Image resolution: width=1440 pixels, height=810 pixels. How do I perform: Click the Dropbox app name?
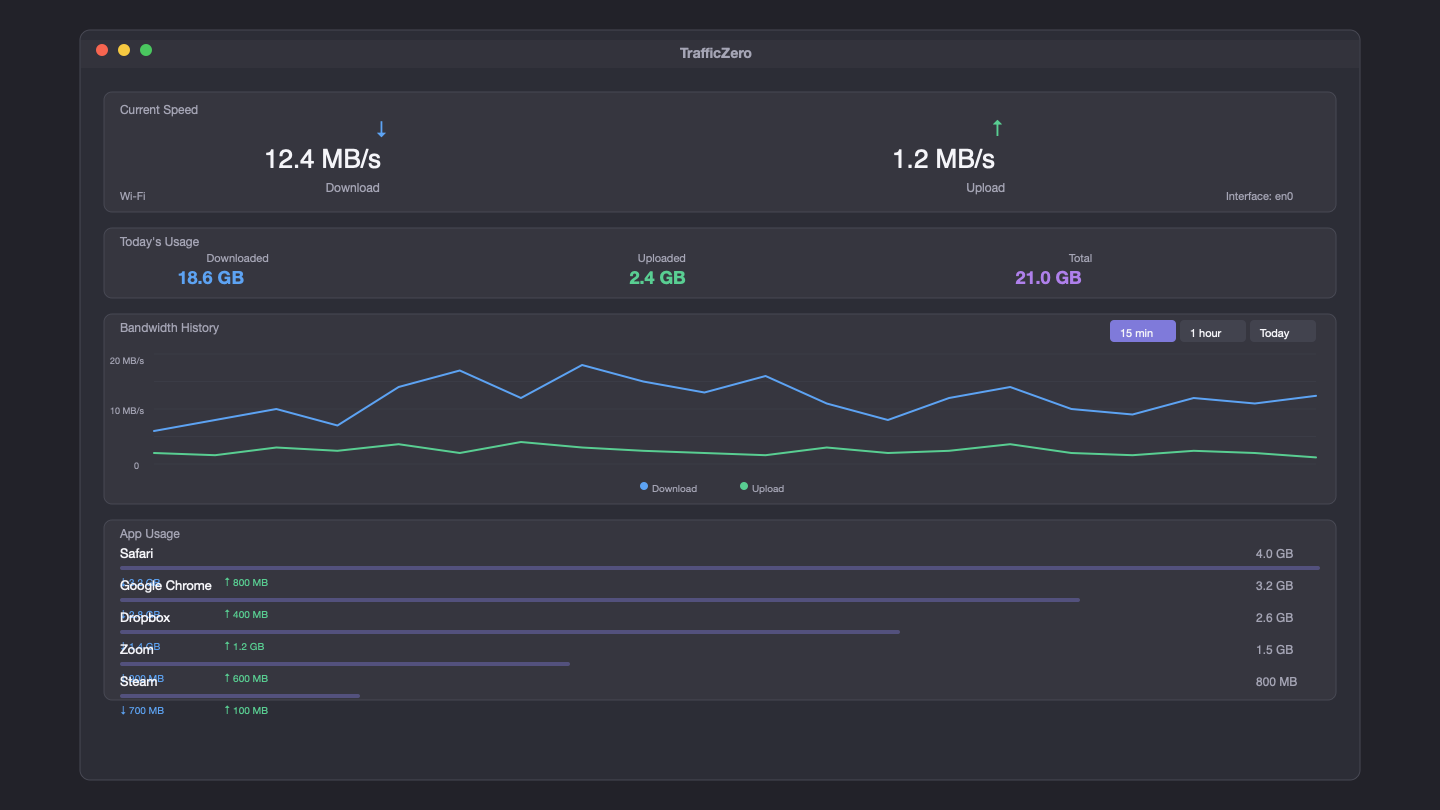click(145, 617)
